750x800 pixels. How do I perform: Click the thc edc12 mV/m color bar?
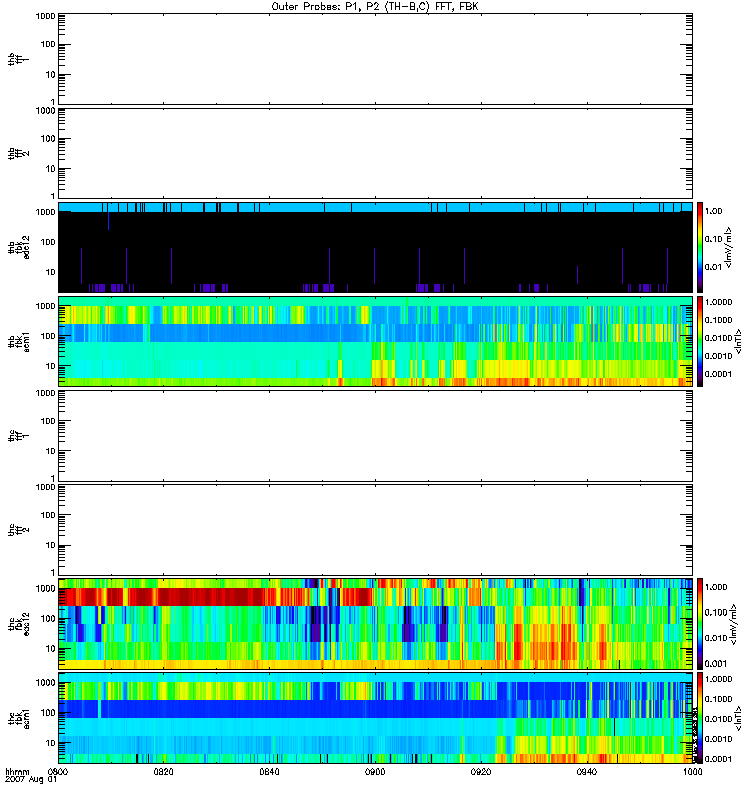tap(700, 623)
